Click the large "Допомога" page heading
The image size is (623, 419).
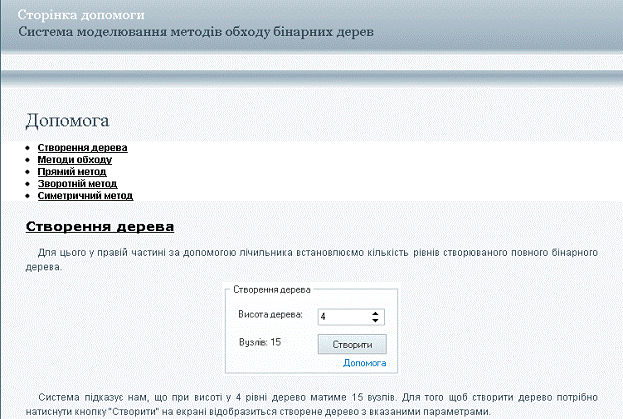66,121
